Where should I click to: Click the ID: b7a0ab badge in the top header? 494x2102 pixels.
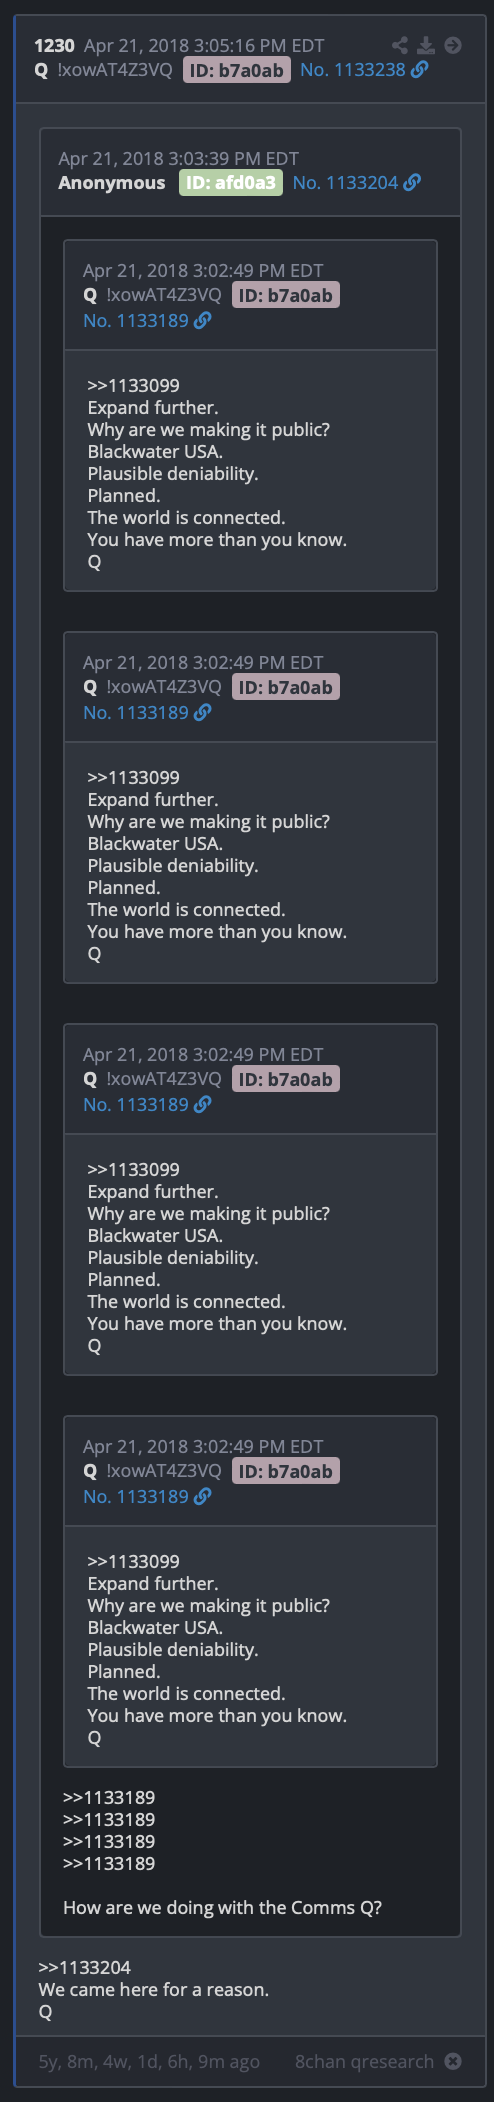pos(237,70)
